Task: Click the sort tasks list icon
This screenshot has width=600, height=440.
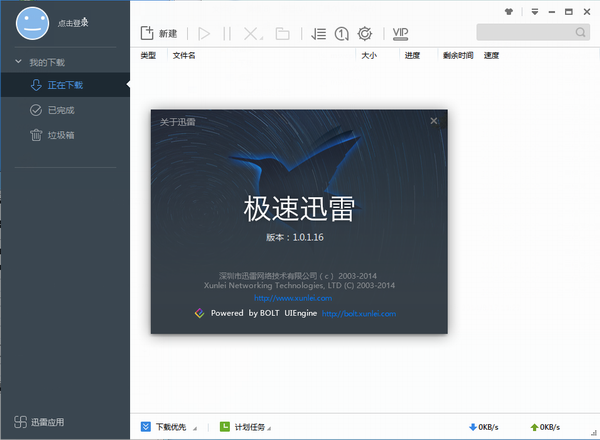Action: click(x=318, y=34)
